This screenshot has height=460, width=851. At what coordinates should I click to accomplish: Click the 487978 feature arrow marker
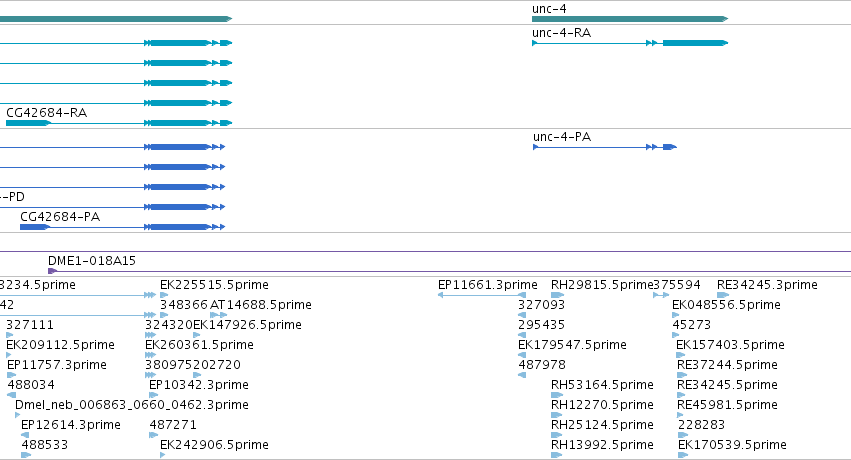[522, 375]
